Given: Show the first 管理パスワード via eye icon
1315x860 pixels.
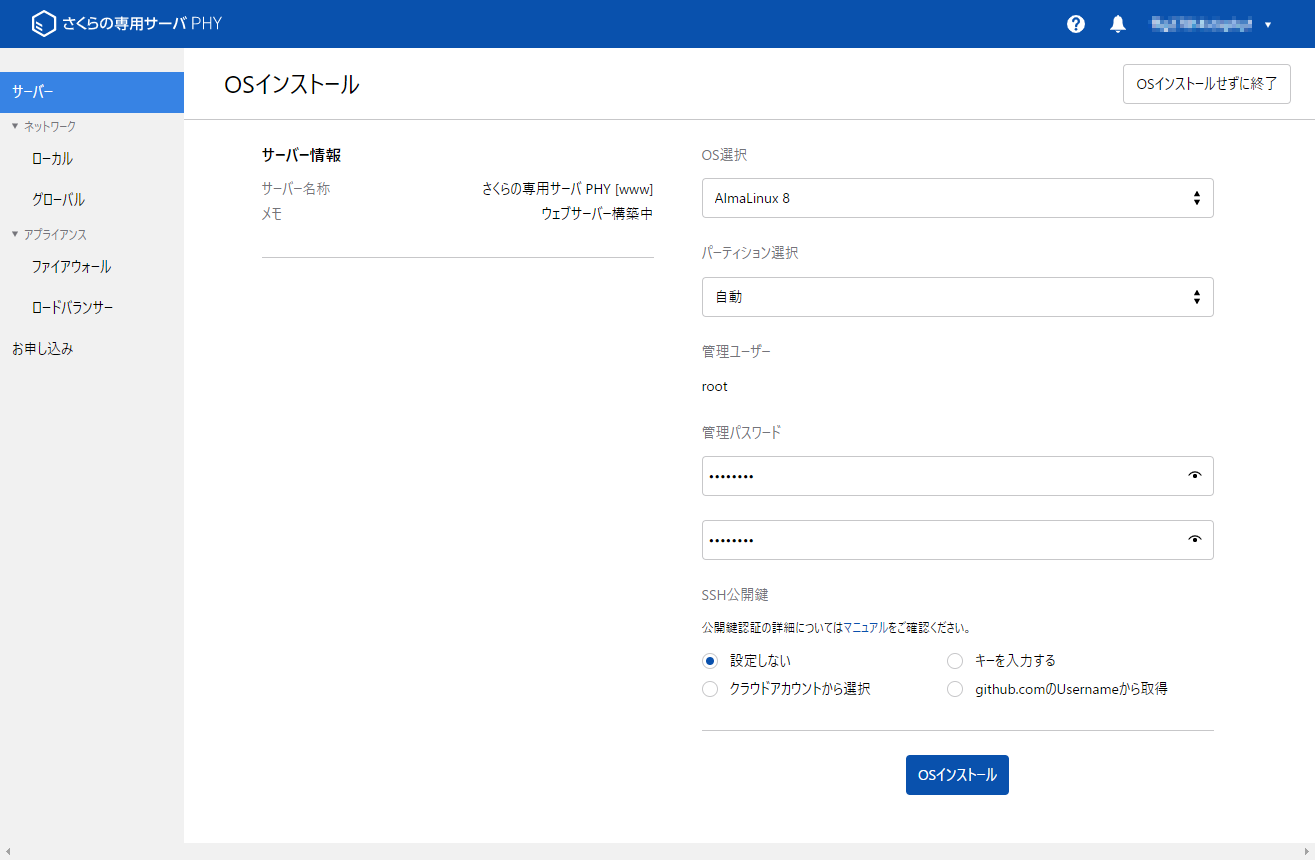Looking at the screenshot, I should 1194,476.
